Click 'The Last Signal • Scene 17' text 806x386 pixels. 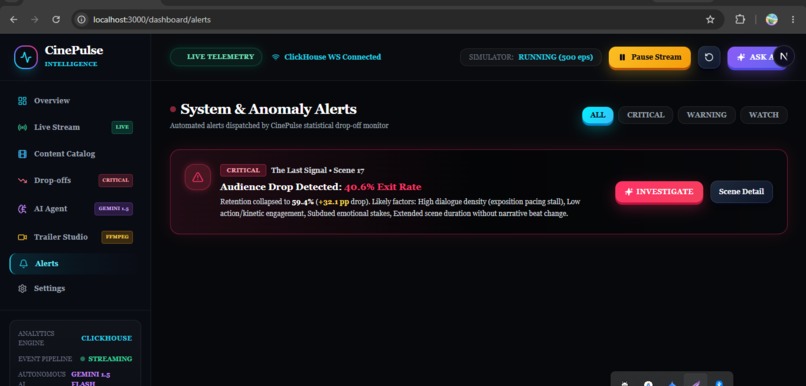318,170
